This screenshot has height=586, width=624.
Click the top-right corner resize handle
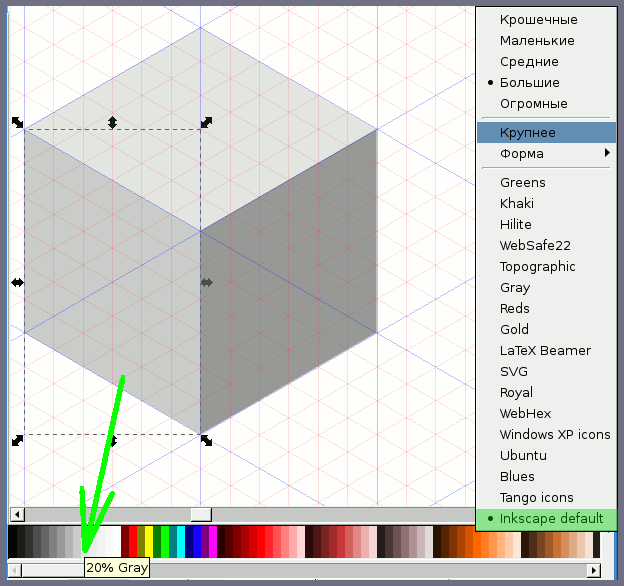coord(206,122)
